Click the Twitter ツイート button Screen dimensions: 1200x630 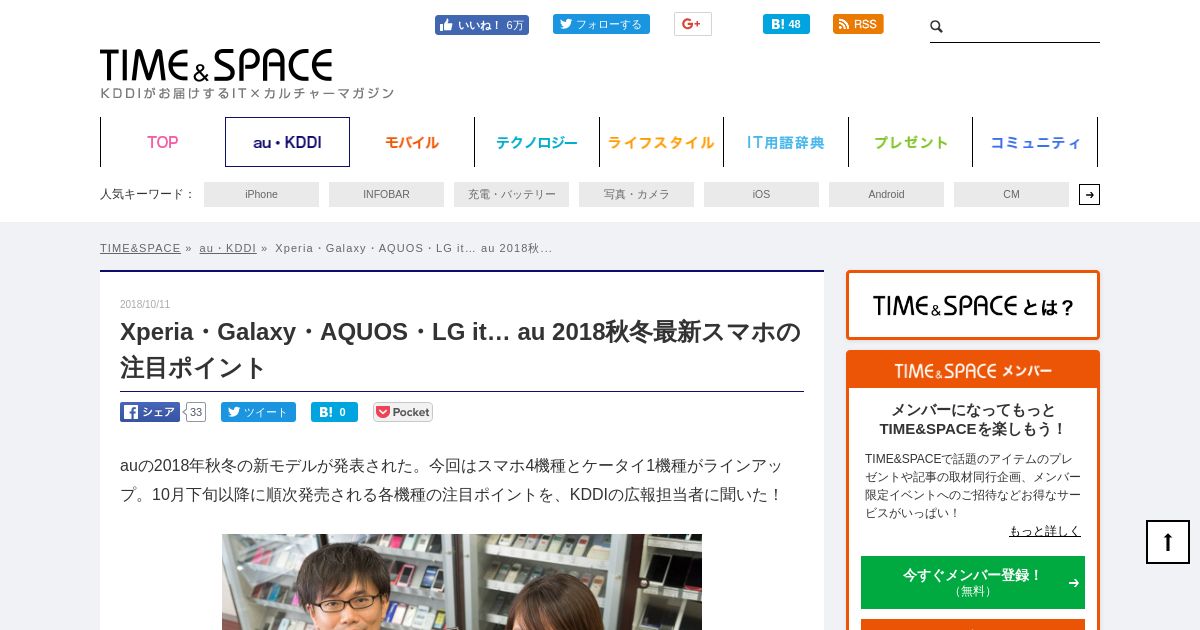[x=258, y=412]
